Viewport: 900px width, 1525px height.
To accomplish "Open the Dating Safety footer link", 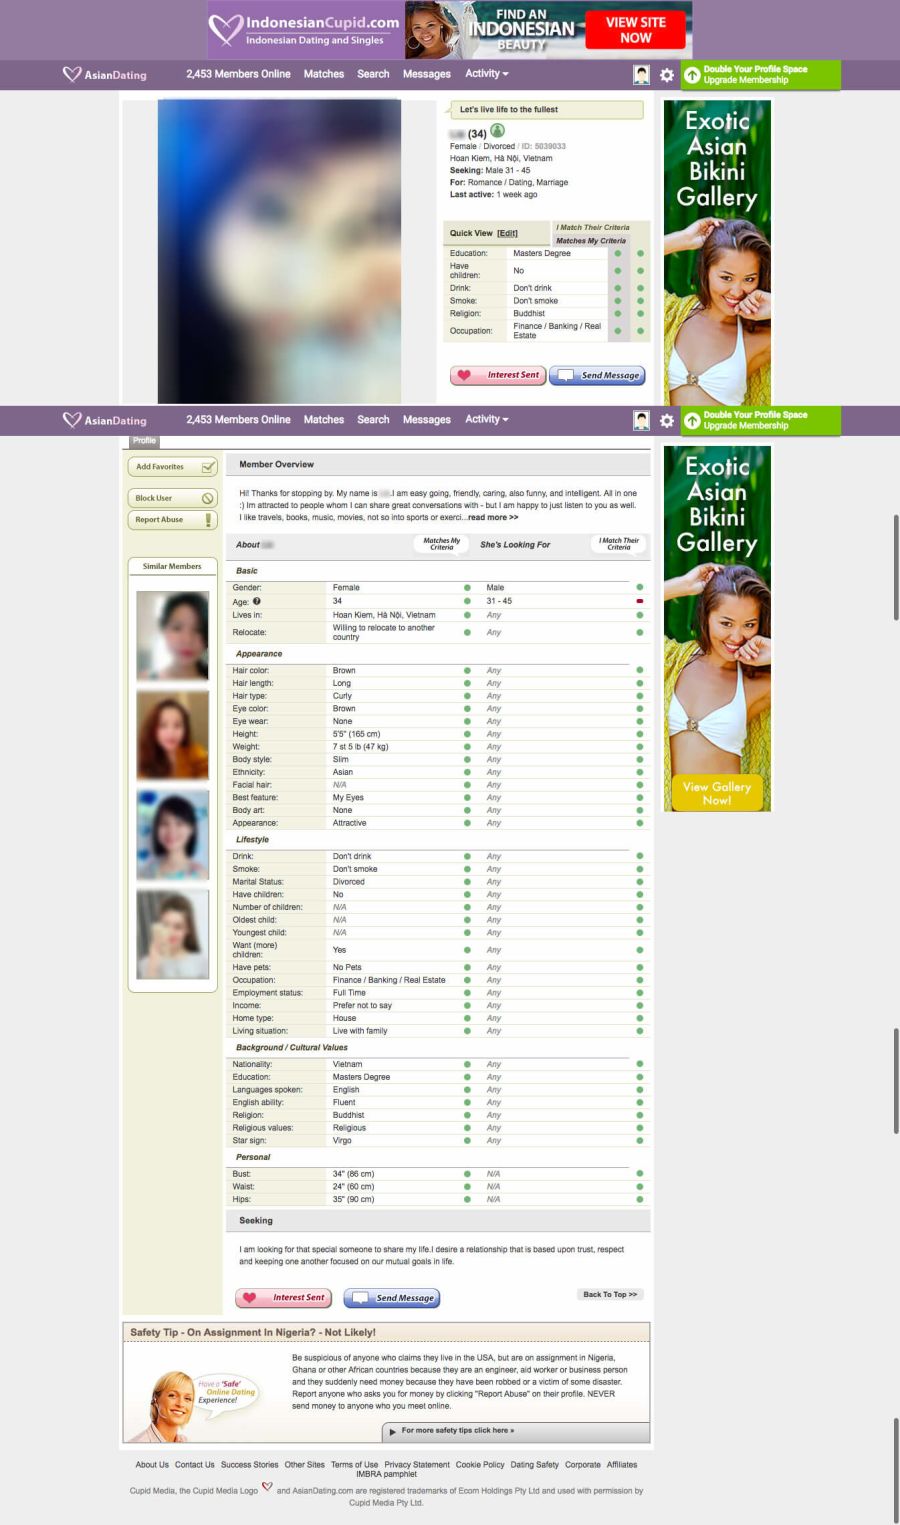I will (534, 1465).
